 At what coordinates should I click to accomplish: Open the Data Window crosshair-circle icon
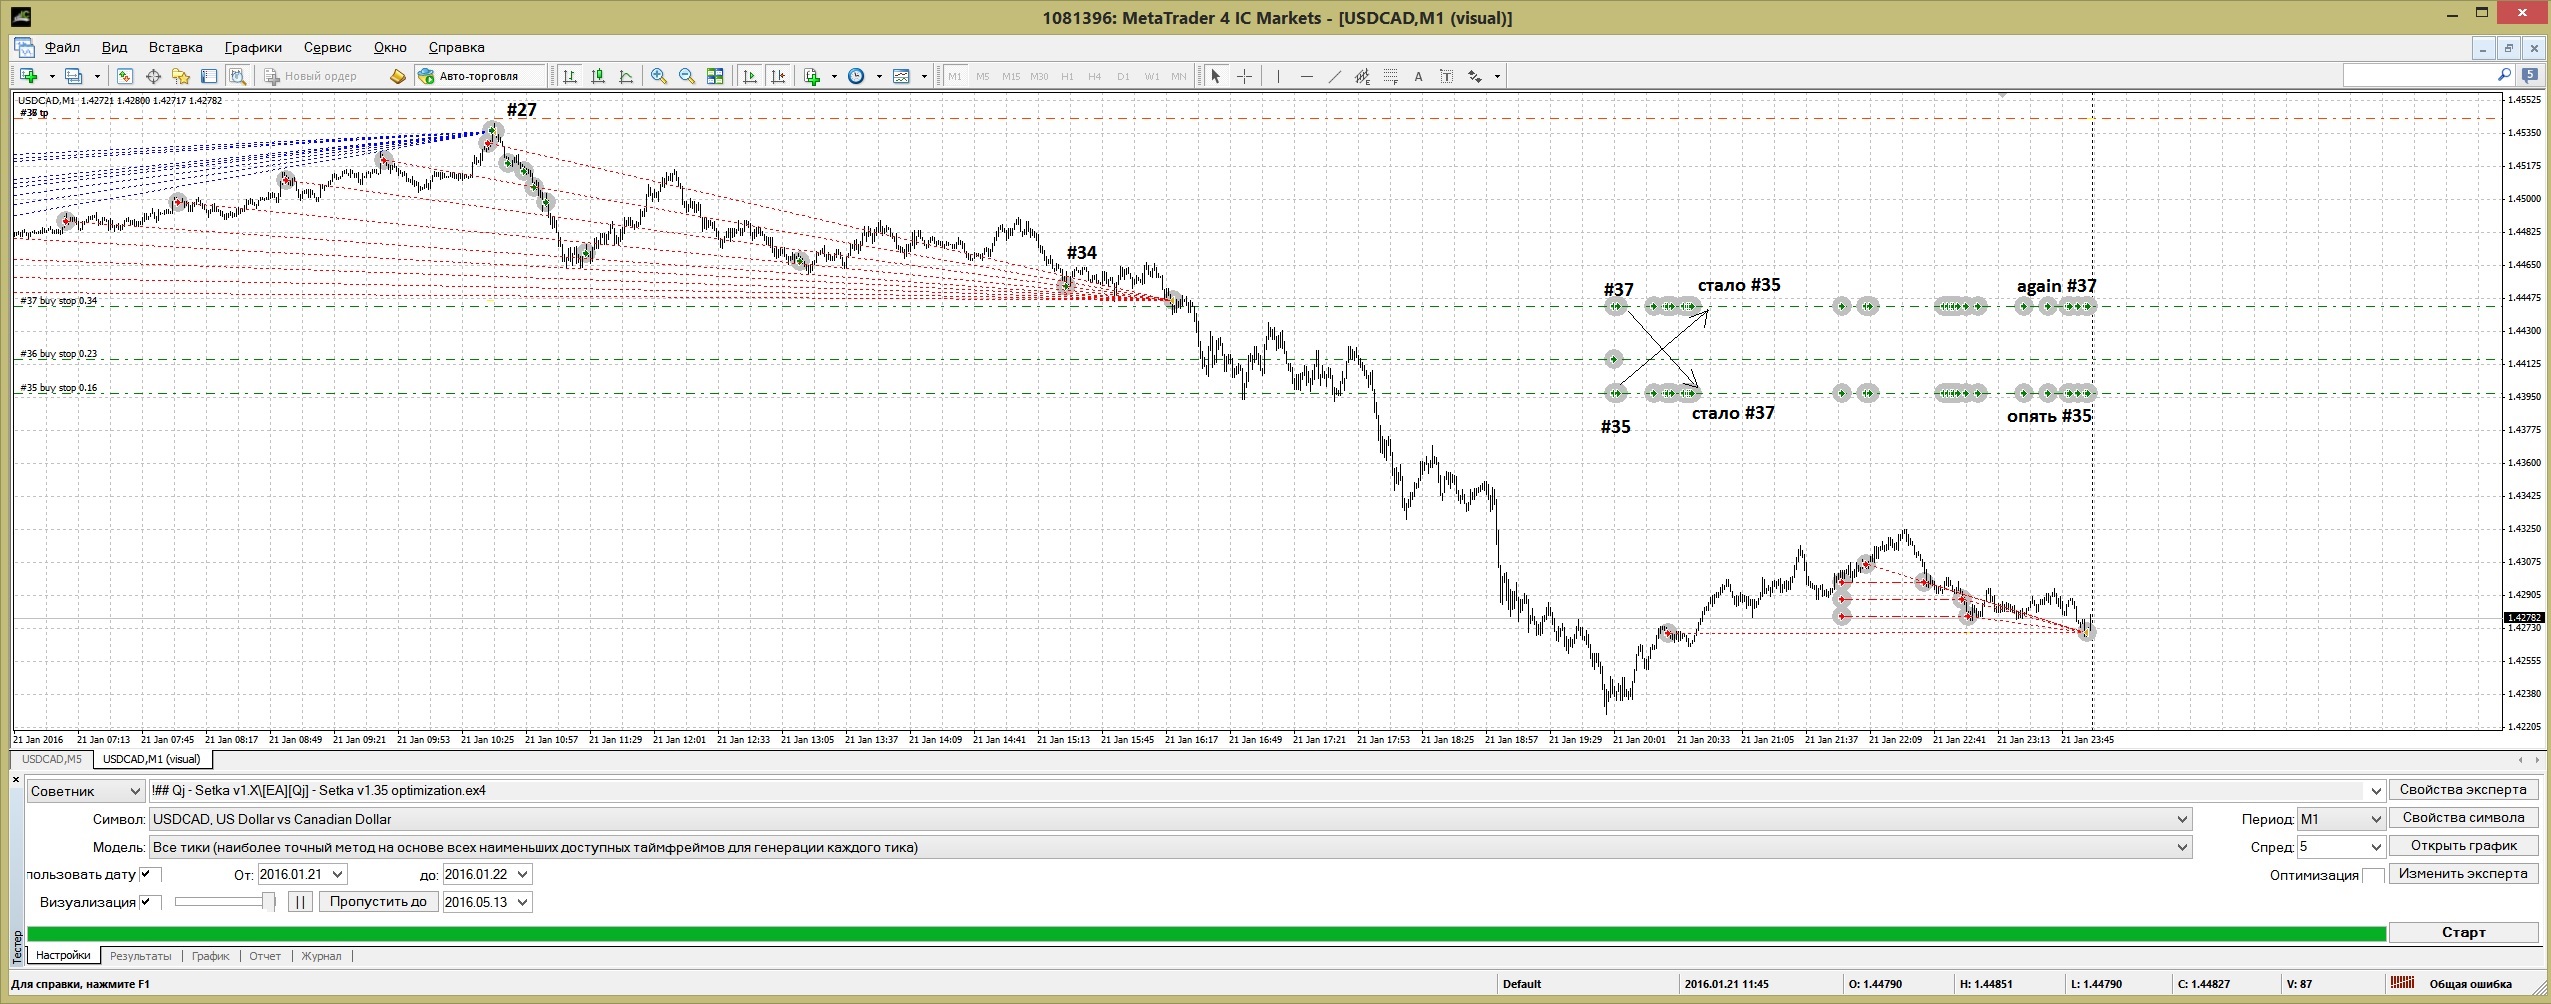(x=153, y=76)
